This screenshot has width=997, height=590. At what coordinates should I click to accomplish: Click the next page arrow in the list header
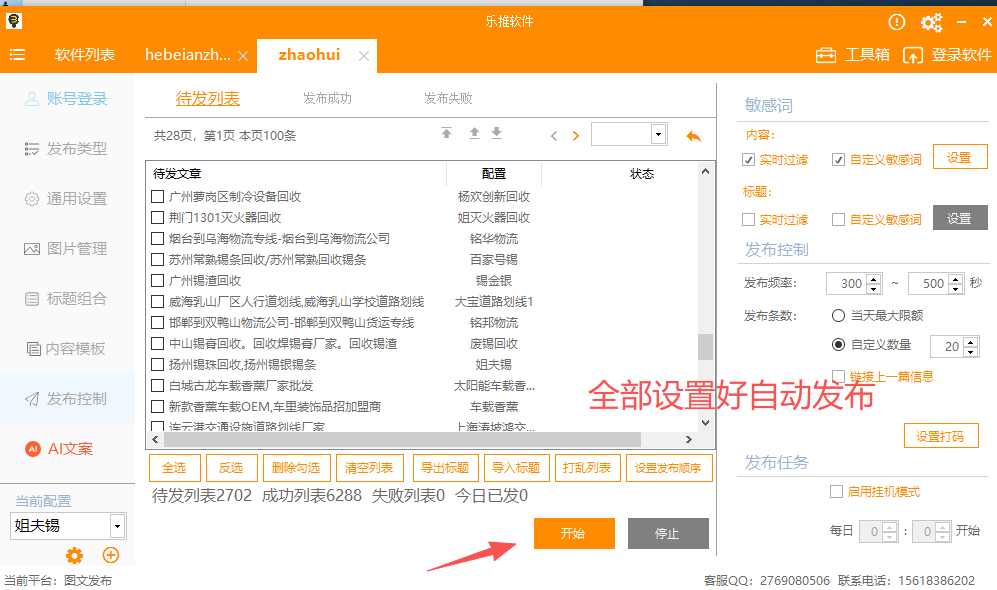tap(574, 133)
